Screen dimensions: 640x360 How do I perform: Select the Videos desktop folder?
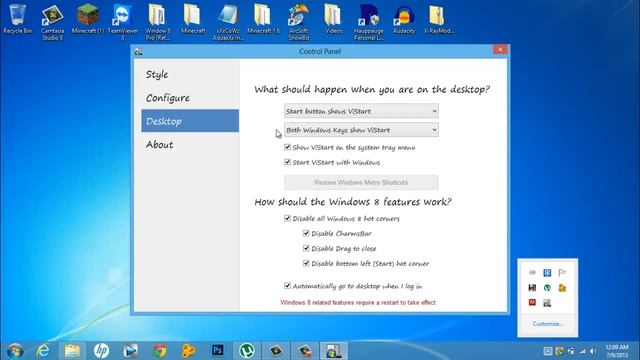click(333, 19)
